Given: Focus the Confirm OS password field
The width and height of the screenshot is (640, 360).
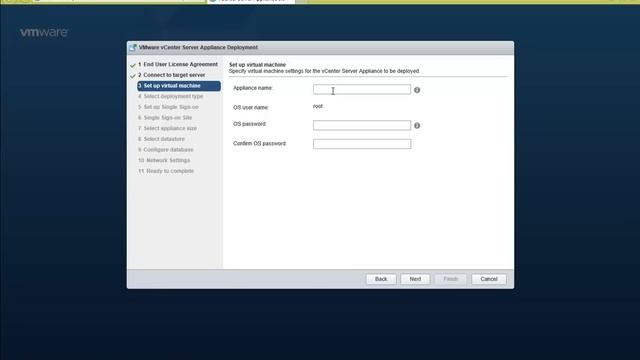Looking at the screenshot, I should click(362, 144).
